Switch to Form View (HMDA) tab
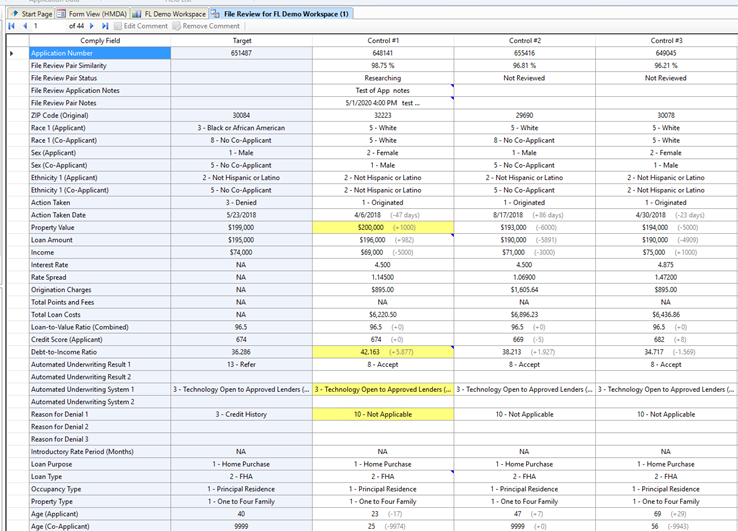Viewport: 738px width, 531px height. point(92,14)
